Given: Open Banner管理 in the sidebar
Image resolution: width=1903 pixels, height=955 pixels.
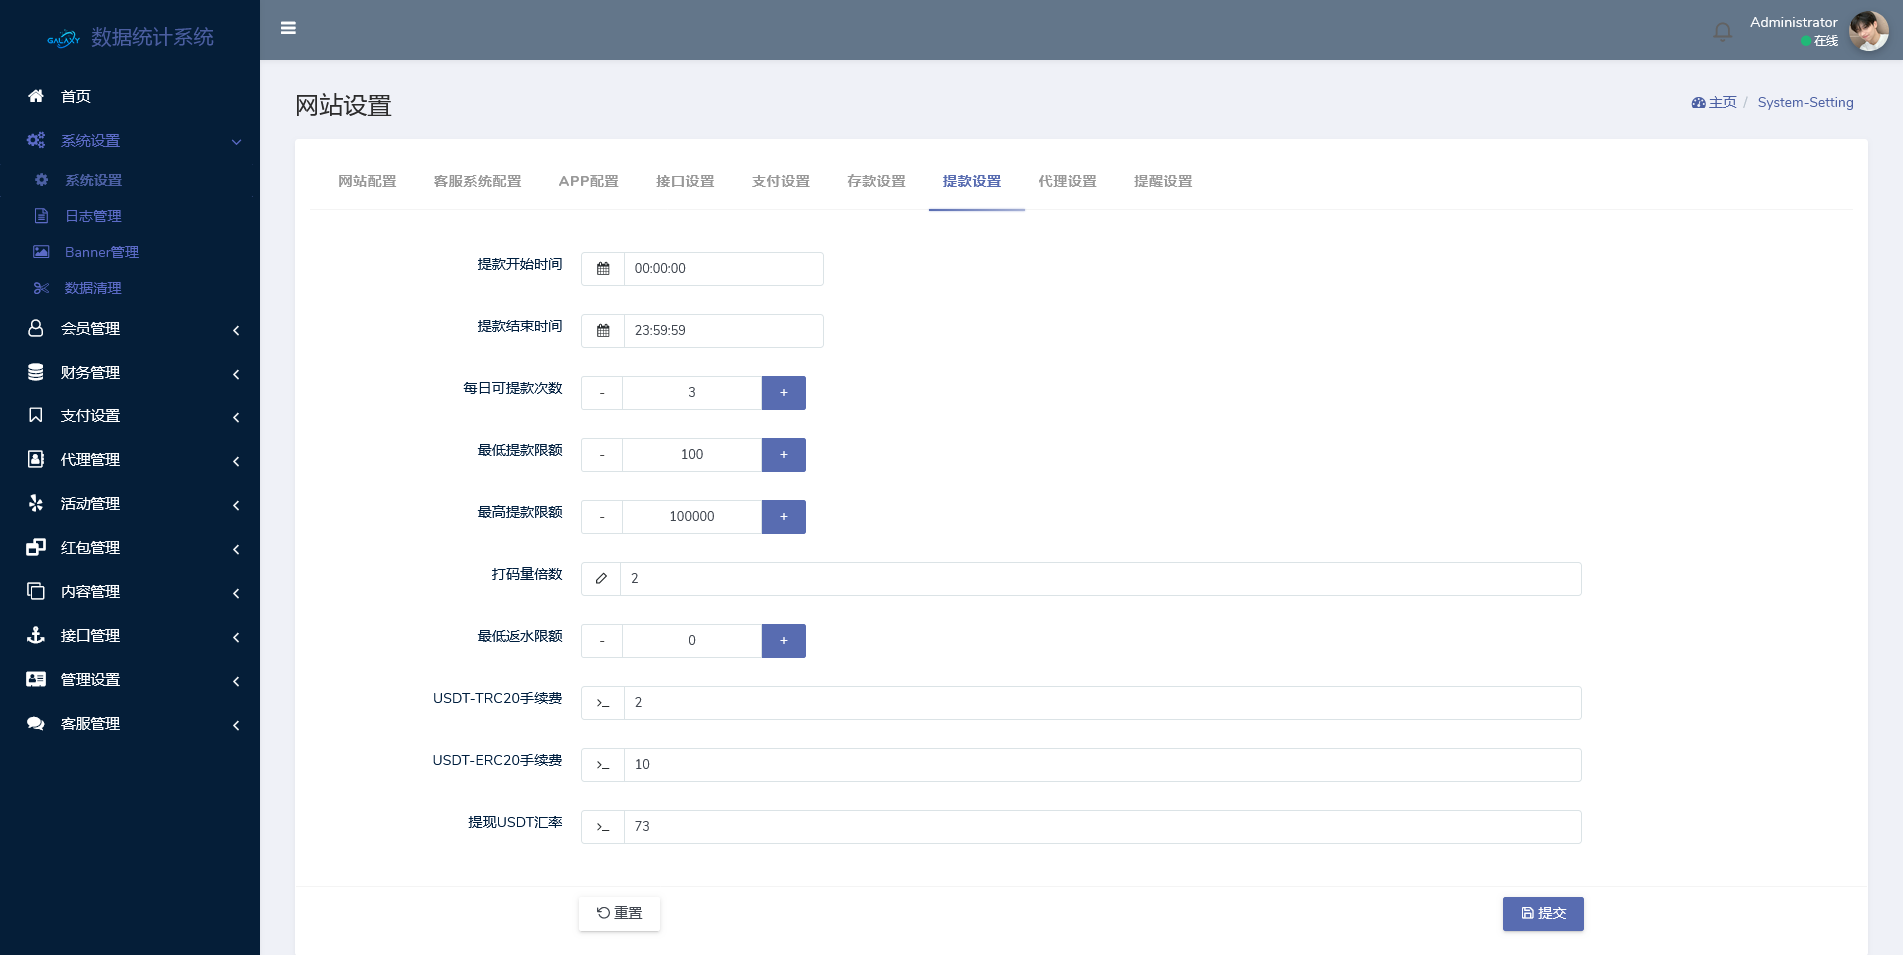Looking at the screenshot, I should [101, 252].
